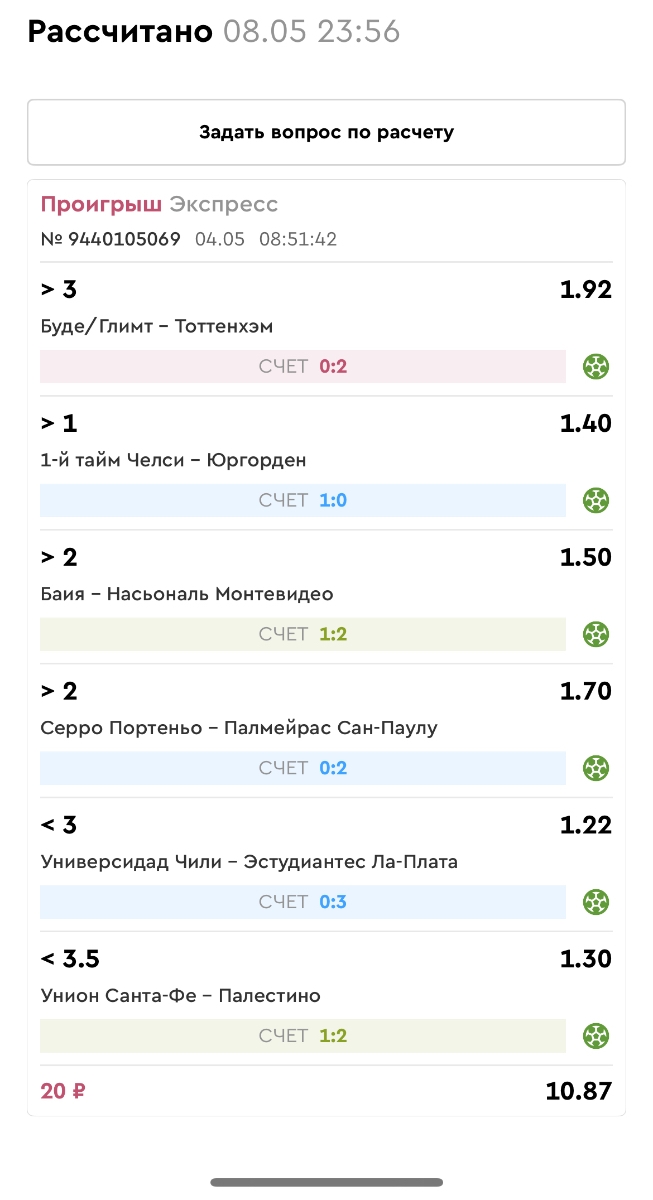Tap the total odds 10.87

[578, 1091]
